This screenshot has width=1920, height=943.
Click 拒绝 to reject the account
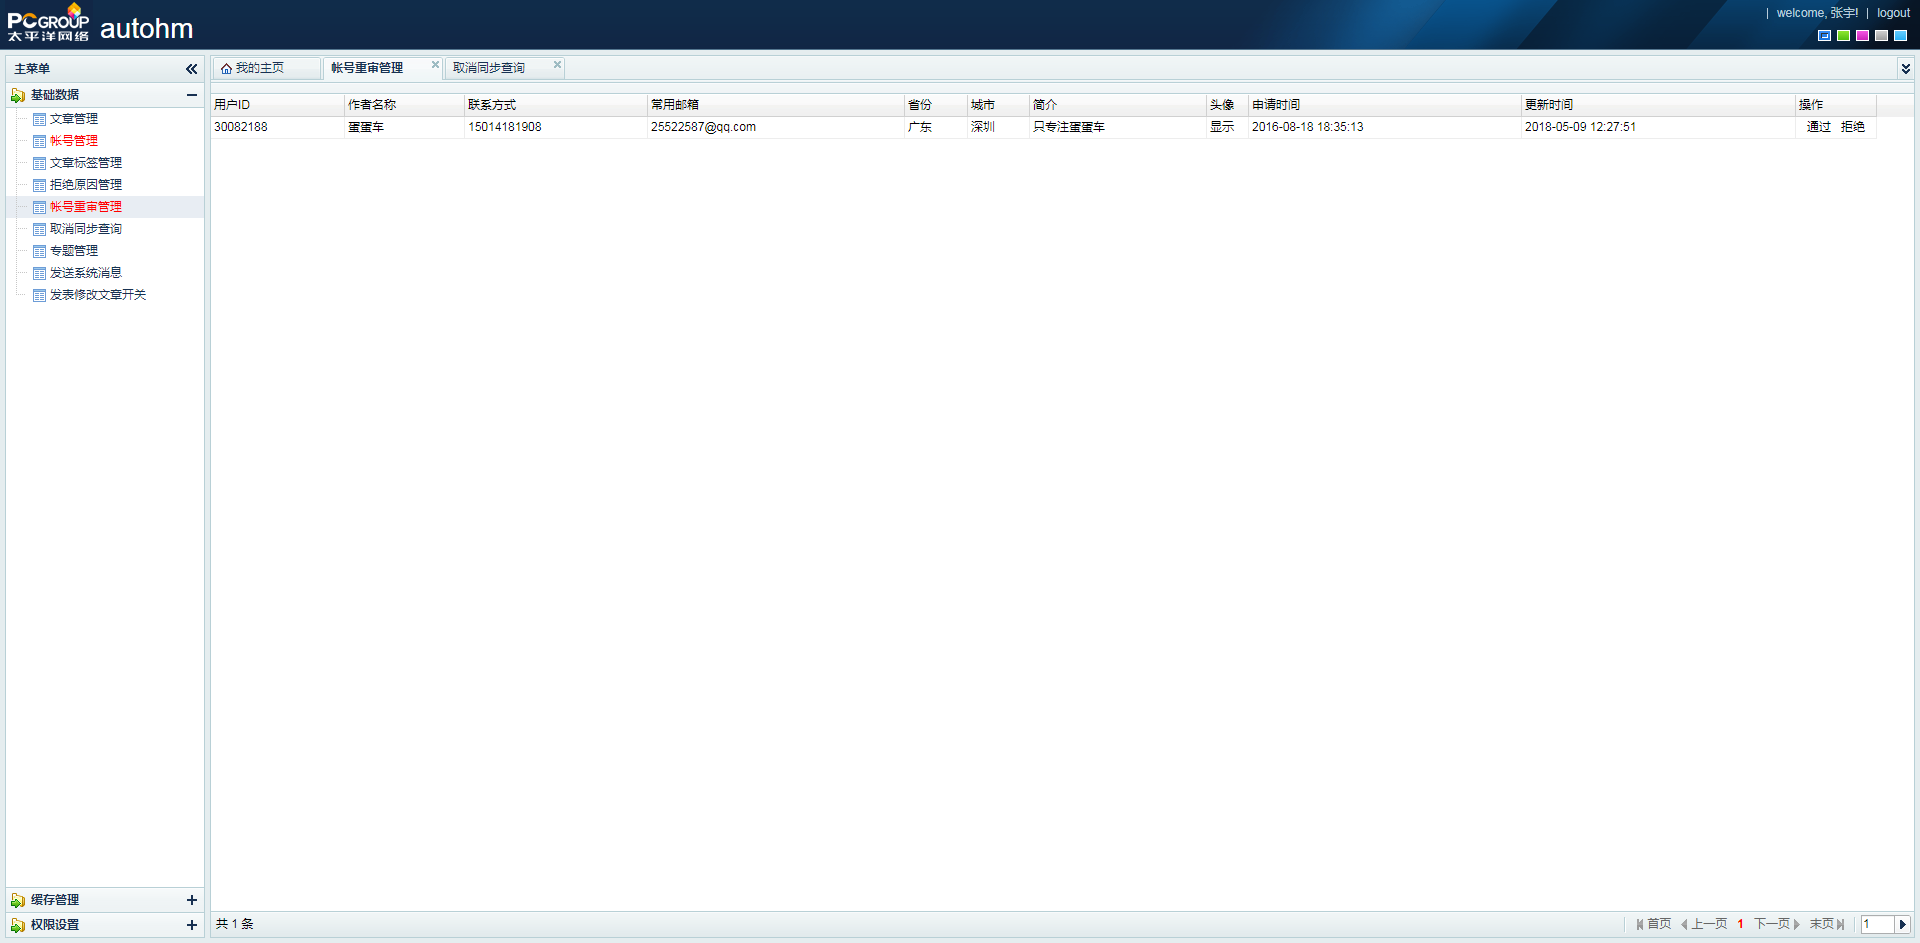click(1852, 127)
